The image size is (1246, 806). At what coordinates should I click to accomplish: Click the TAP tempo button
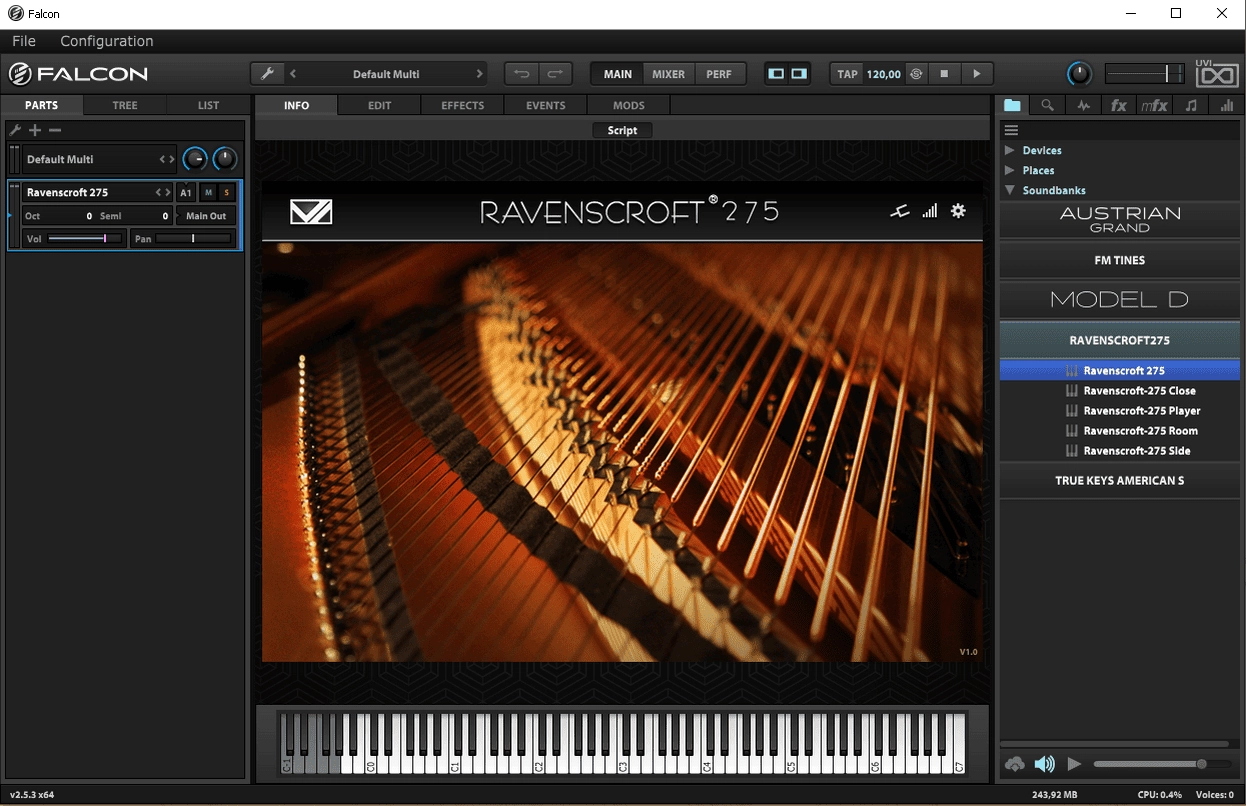tap(848, 74)
